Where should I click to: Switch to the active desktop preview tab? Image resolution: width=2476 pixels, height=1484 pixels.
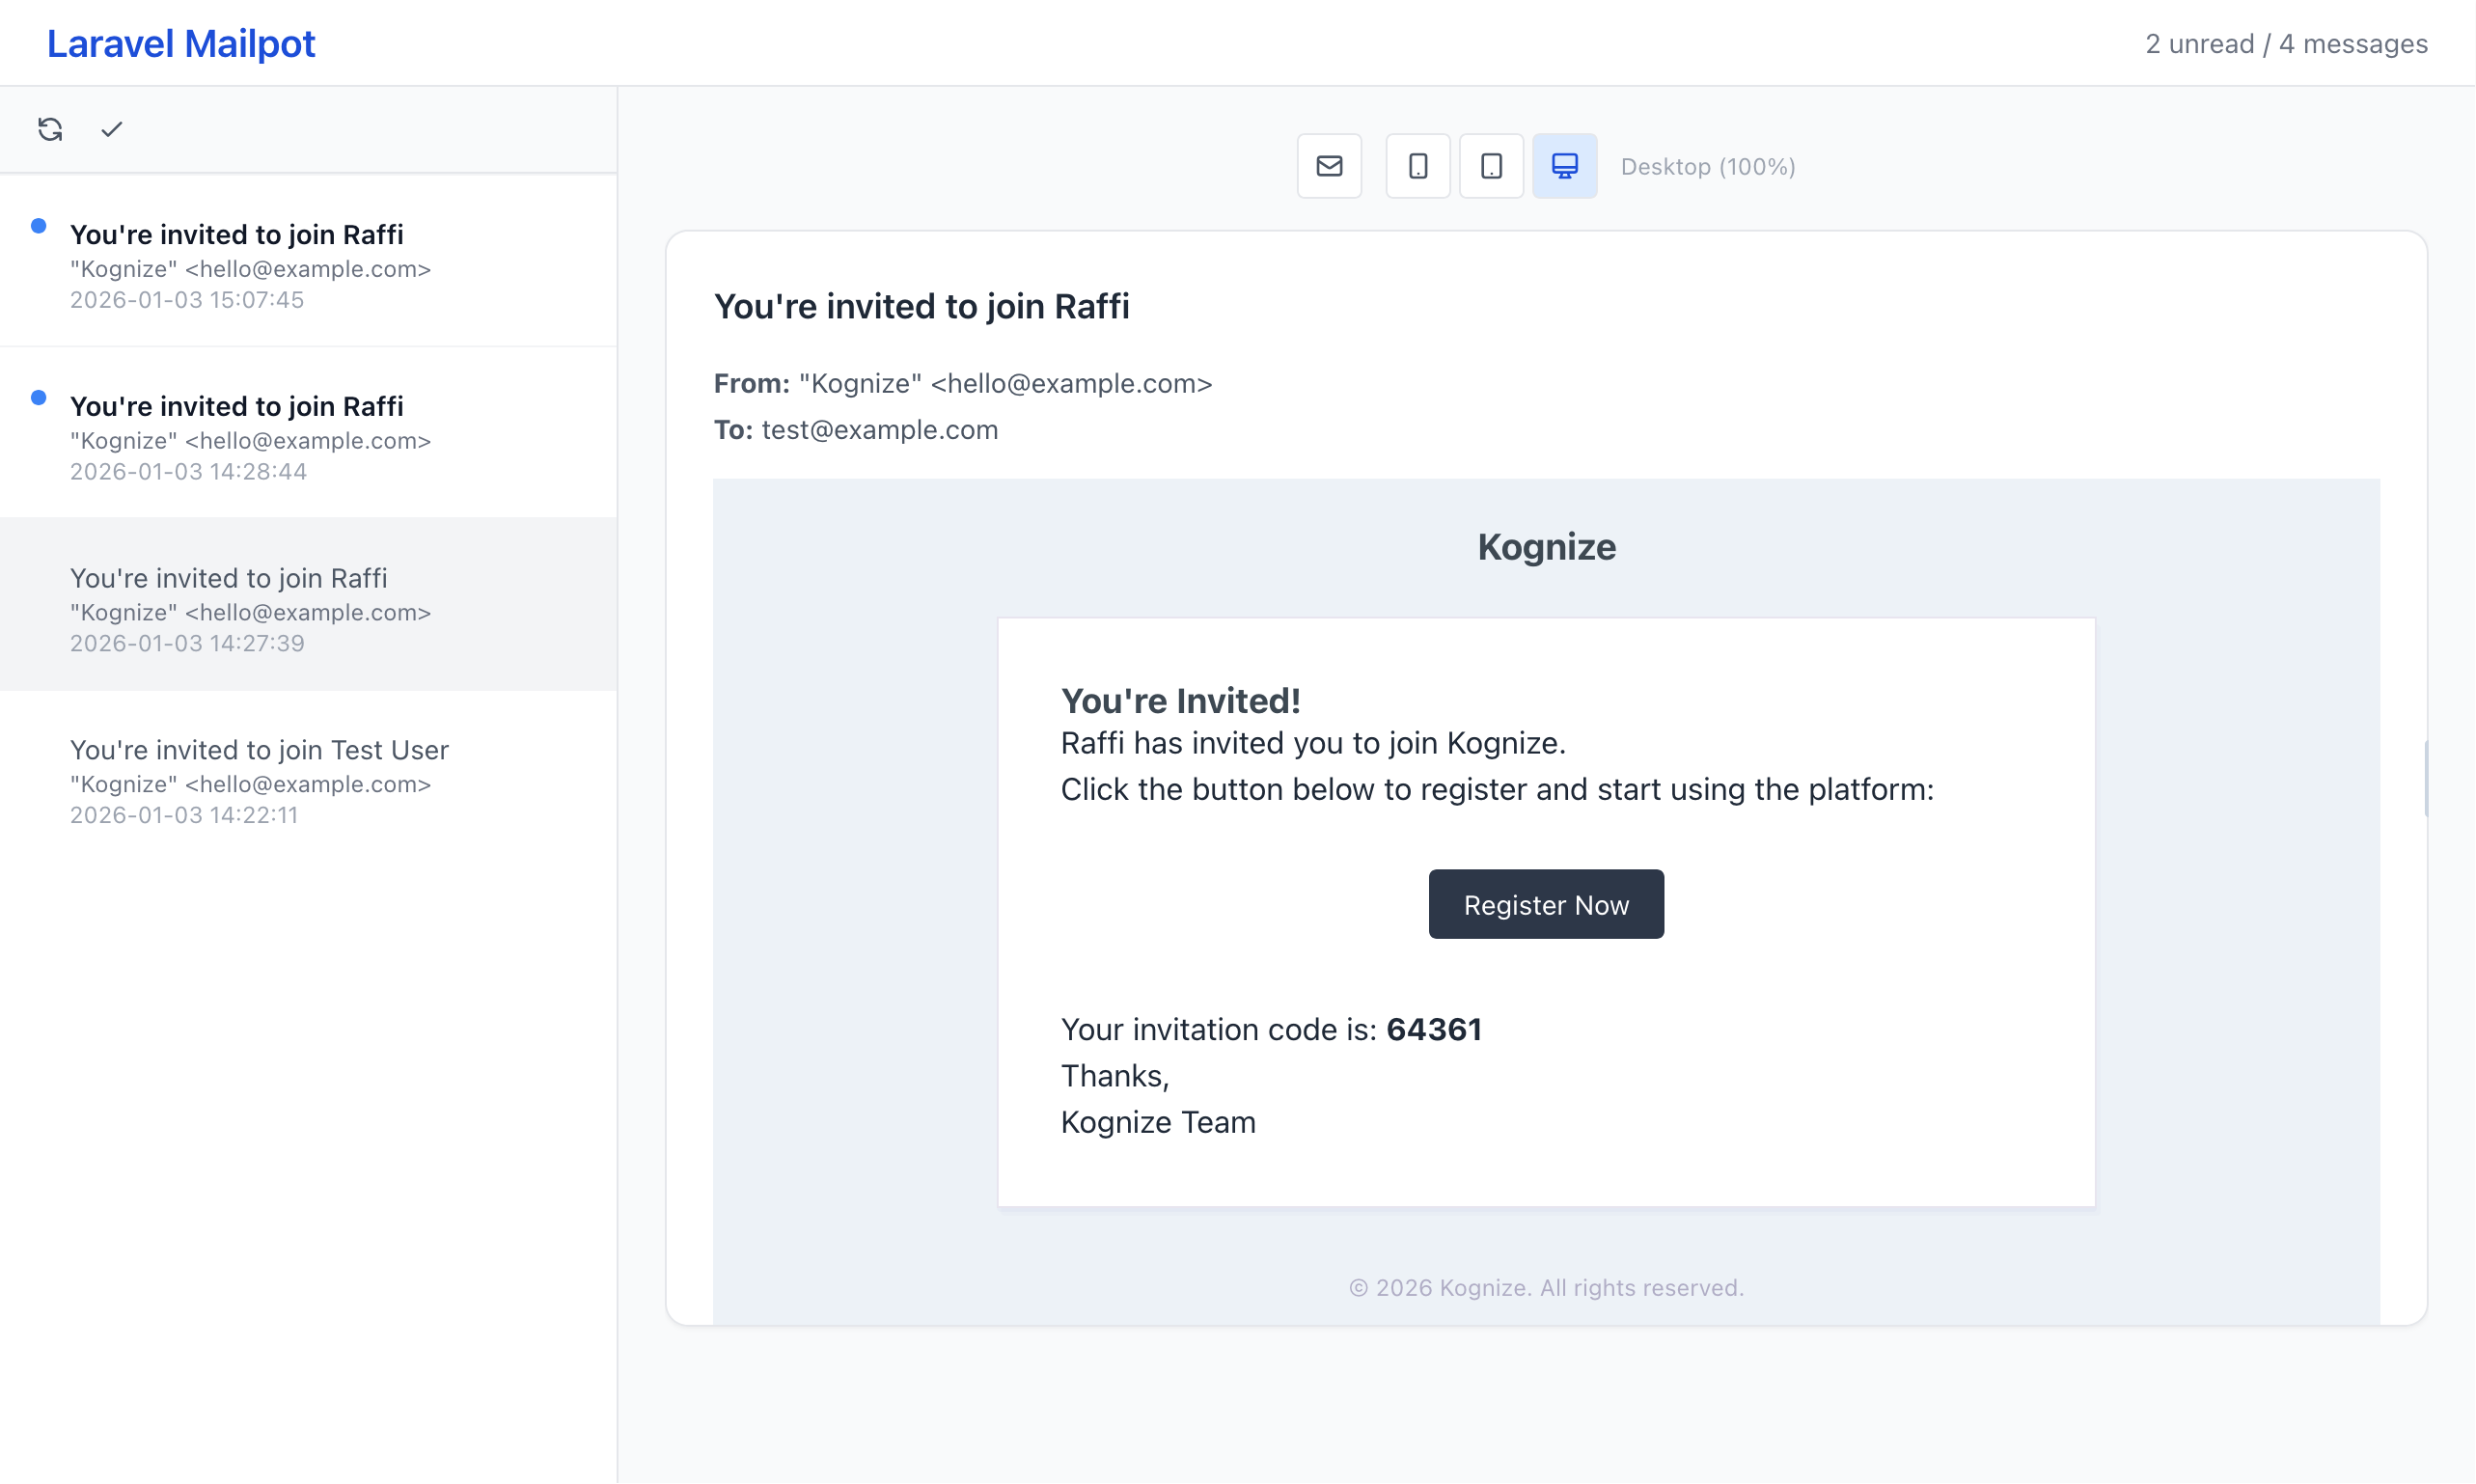[1564, 165]
